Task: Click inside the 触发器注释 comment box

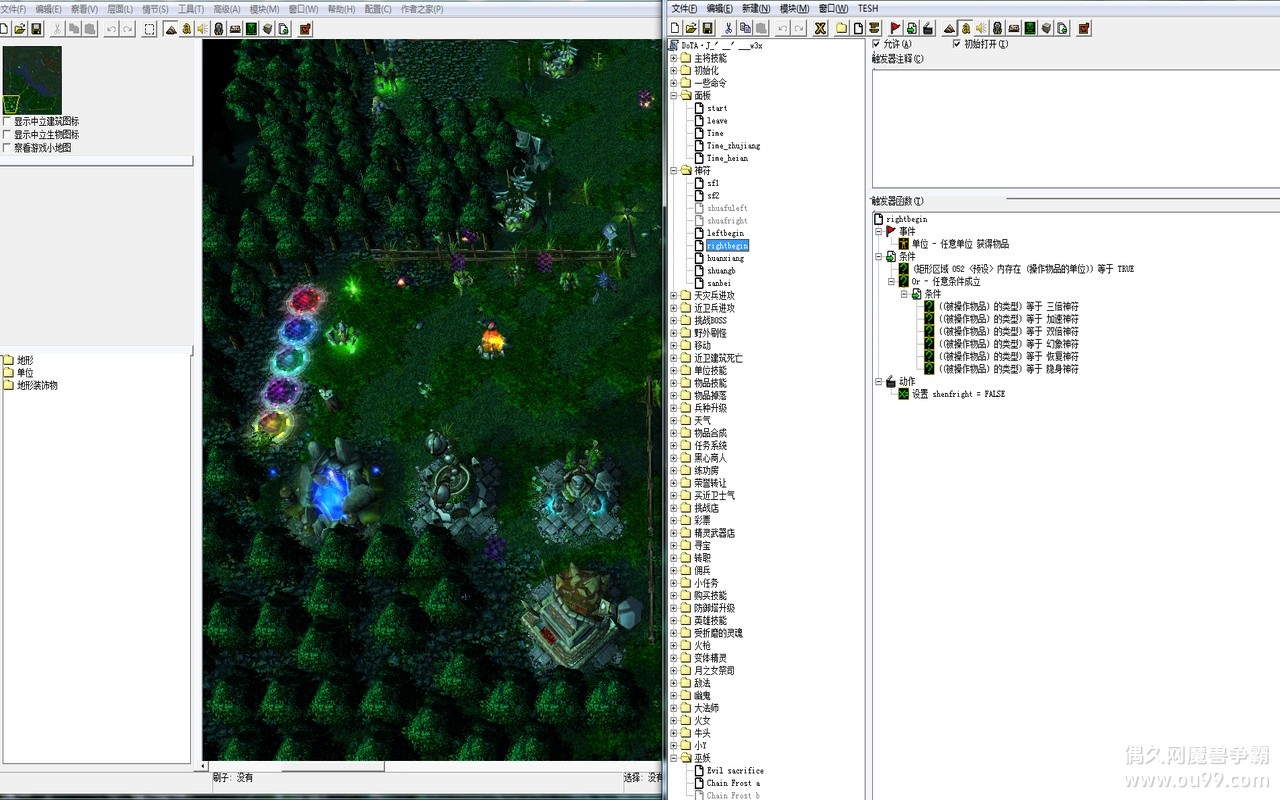Action: pyautogui.click(x=1075, y=128)
